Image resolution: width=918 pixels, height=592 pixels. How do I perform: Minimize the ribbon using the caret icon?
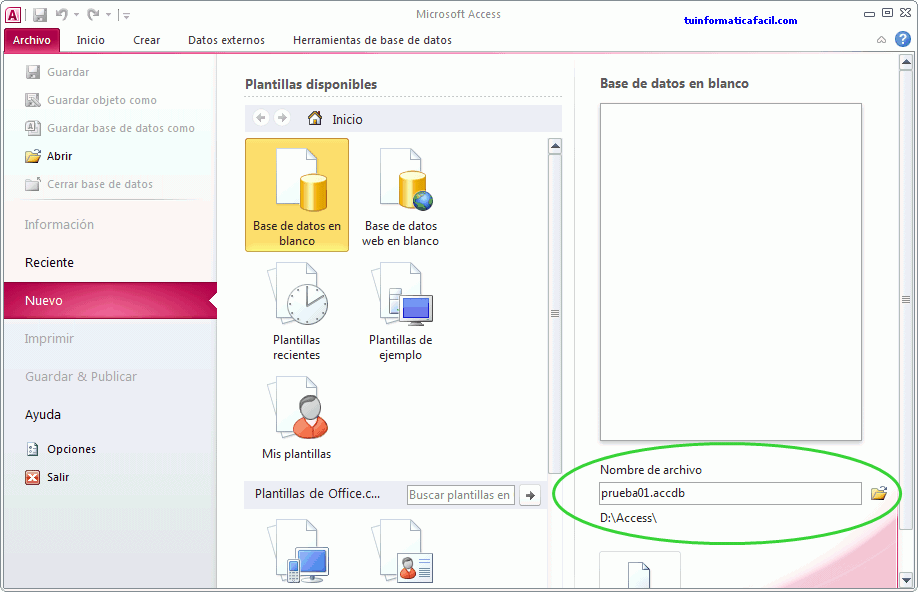pos(881,40)
